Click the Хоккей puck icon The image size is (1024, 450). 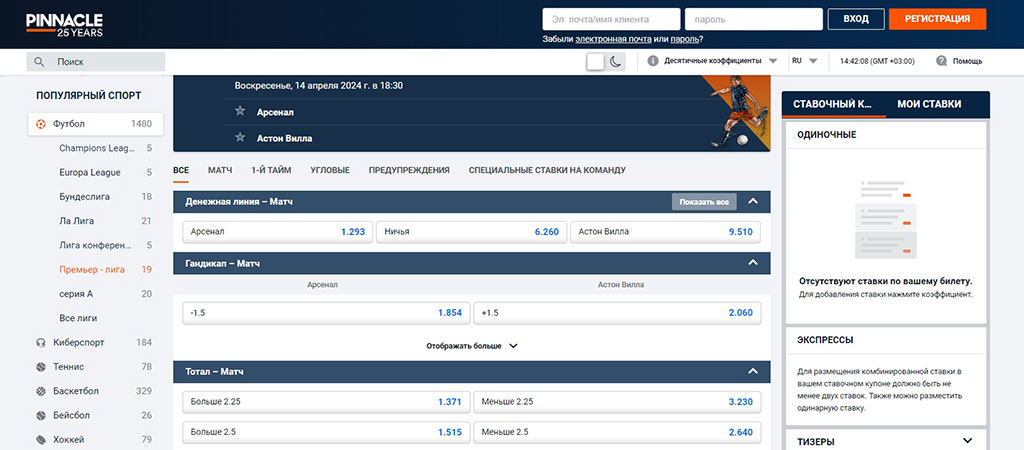pos(41,440)
